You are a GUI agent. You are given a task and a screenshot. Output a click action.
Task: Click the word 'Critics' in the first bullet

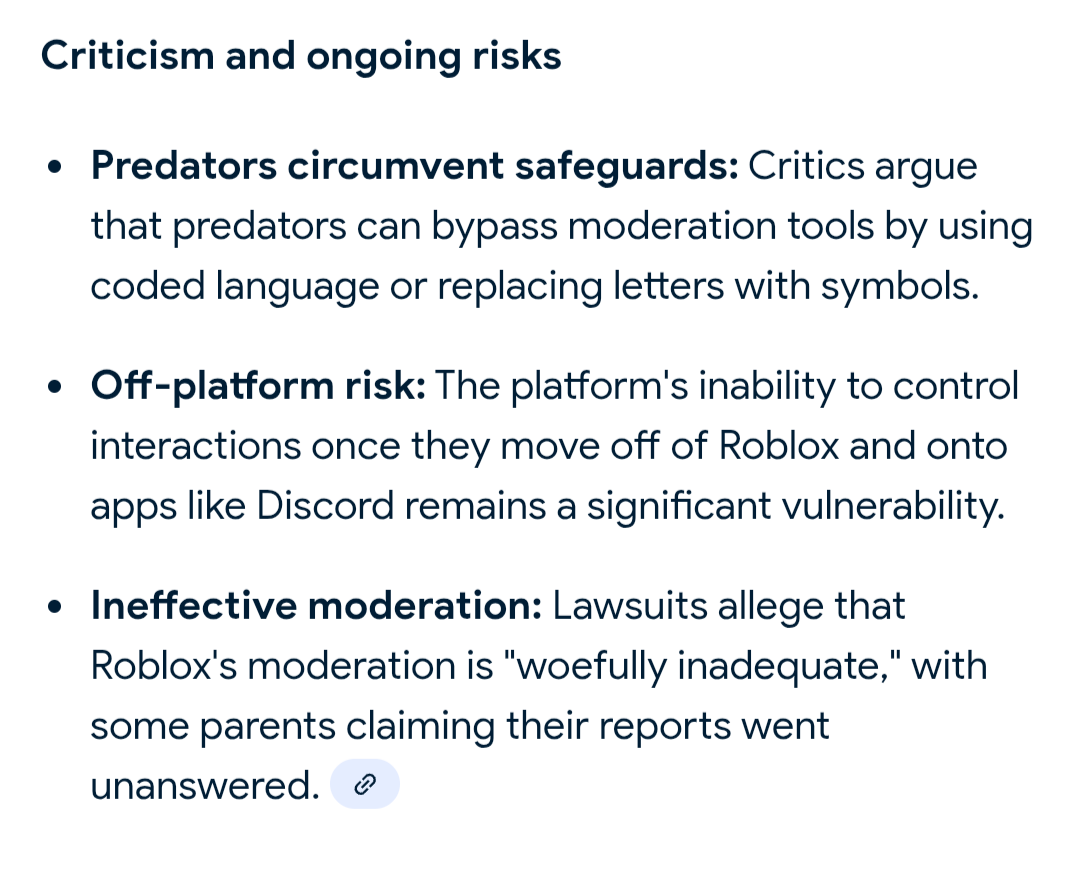coord(805,166)
